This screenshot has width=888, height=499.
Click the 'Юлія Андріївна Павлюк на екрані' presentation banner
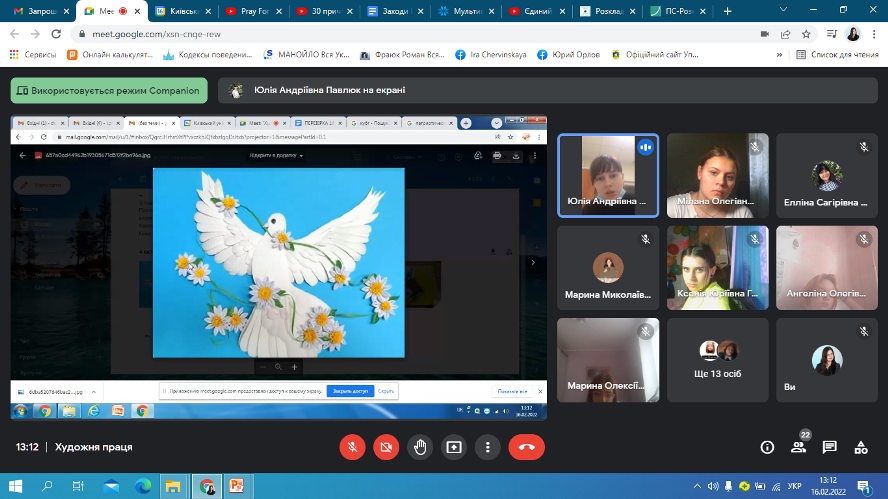point(548,90)
